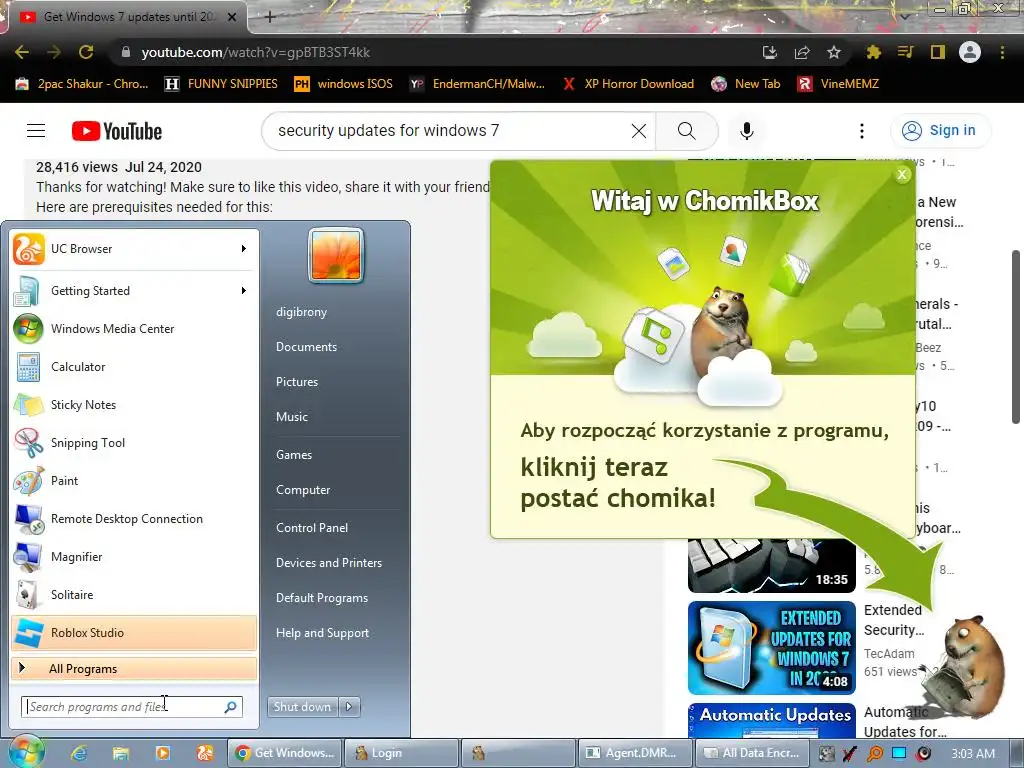Viewport: 1024px width, 768px height.
Task: Open 2pac Shakur bookmark
Action: [82, 84]
